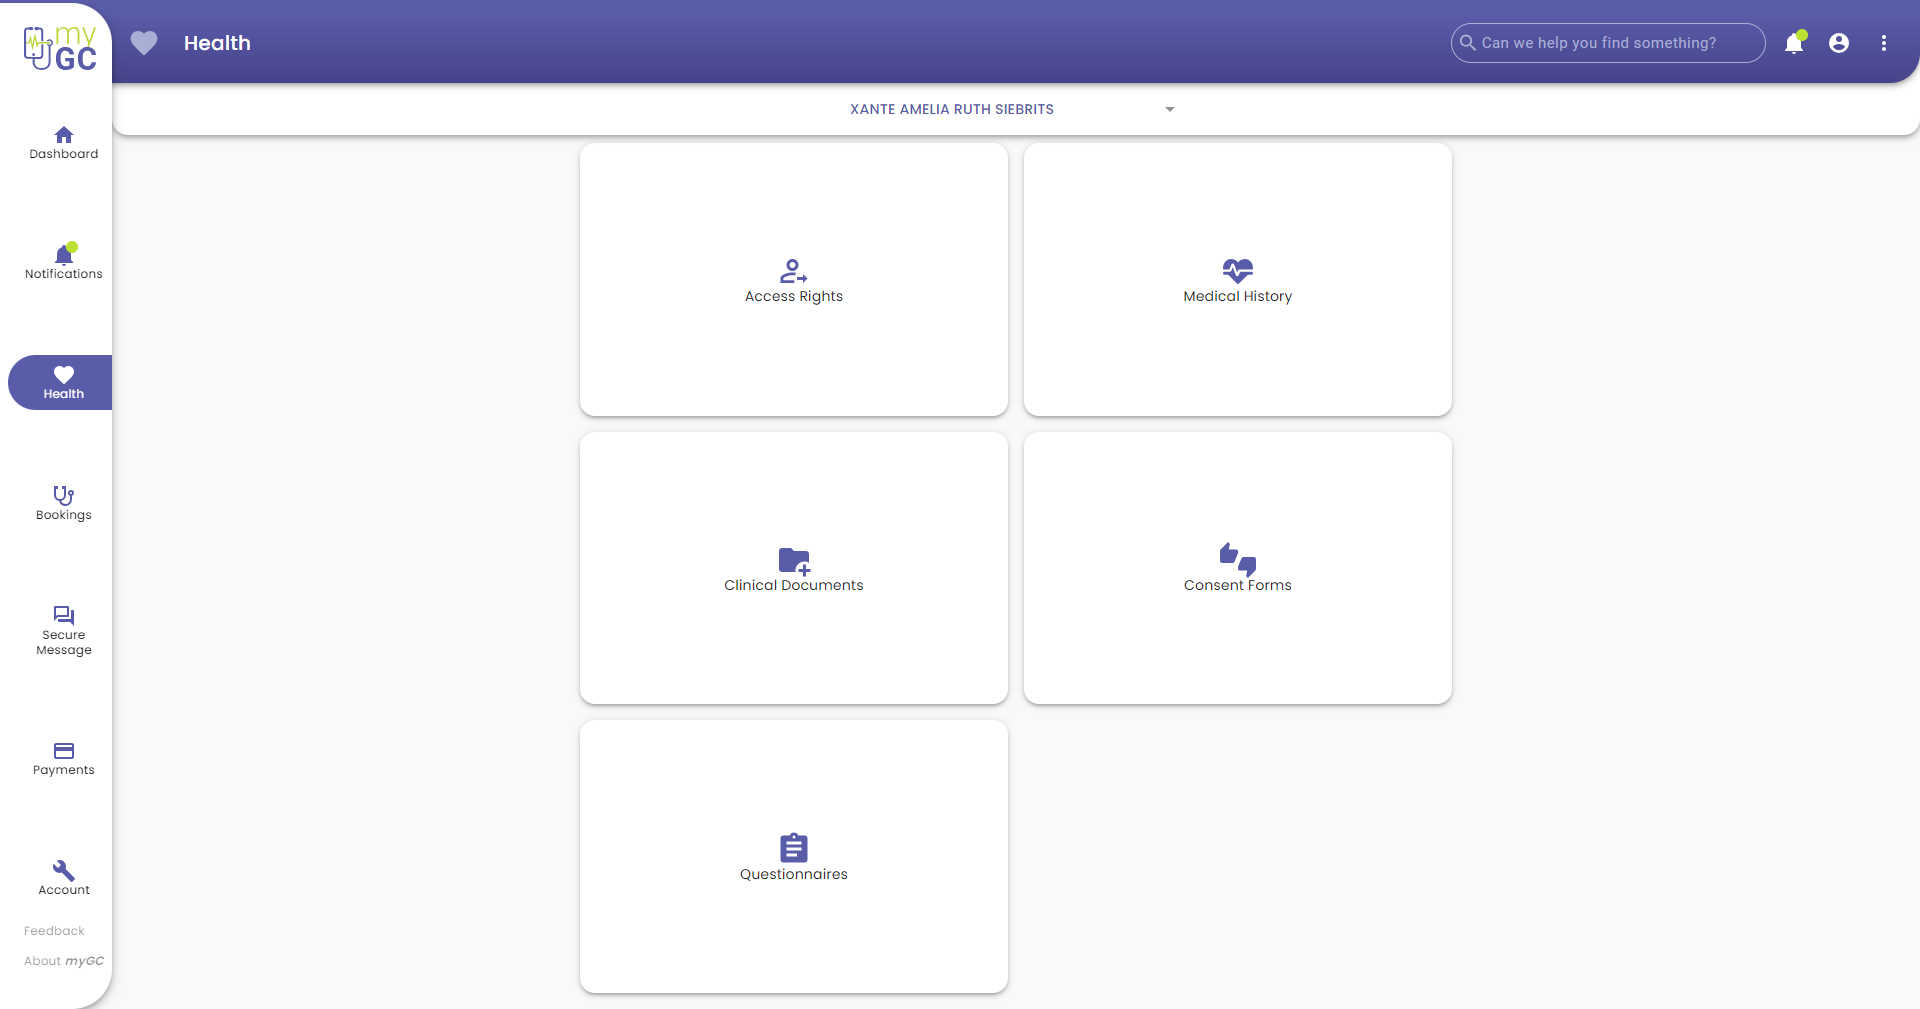The image size is (1920, 1009).
Task: Open the header notification bell
Action: (x=1794, y=43)
